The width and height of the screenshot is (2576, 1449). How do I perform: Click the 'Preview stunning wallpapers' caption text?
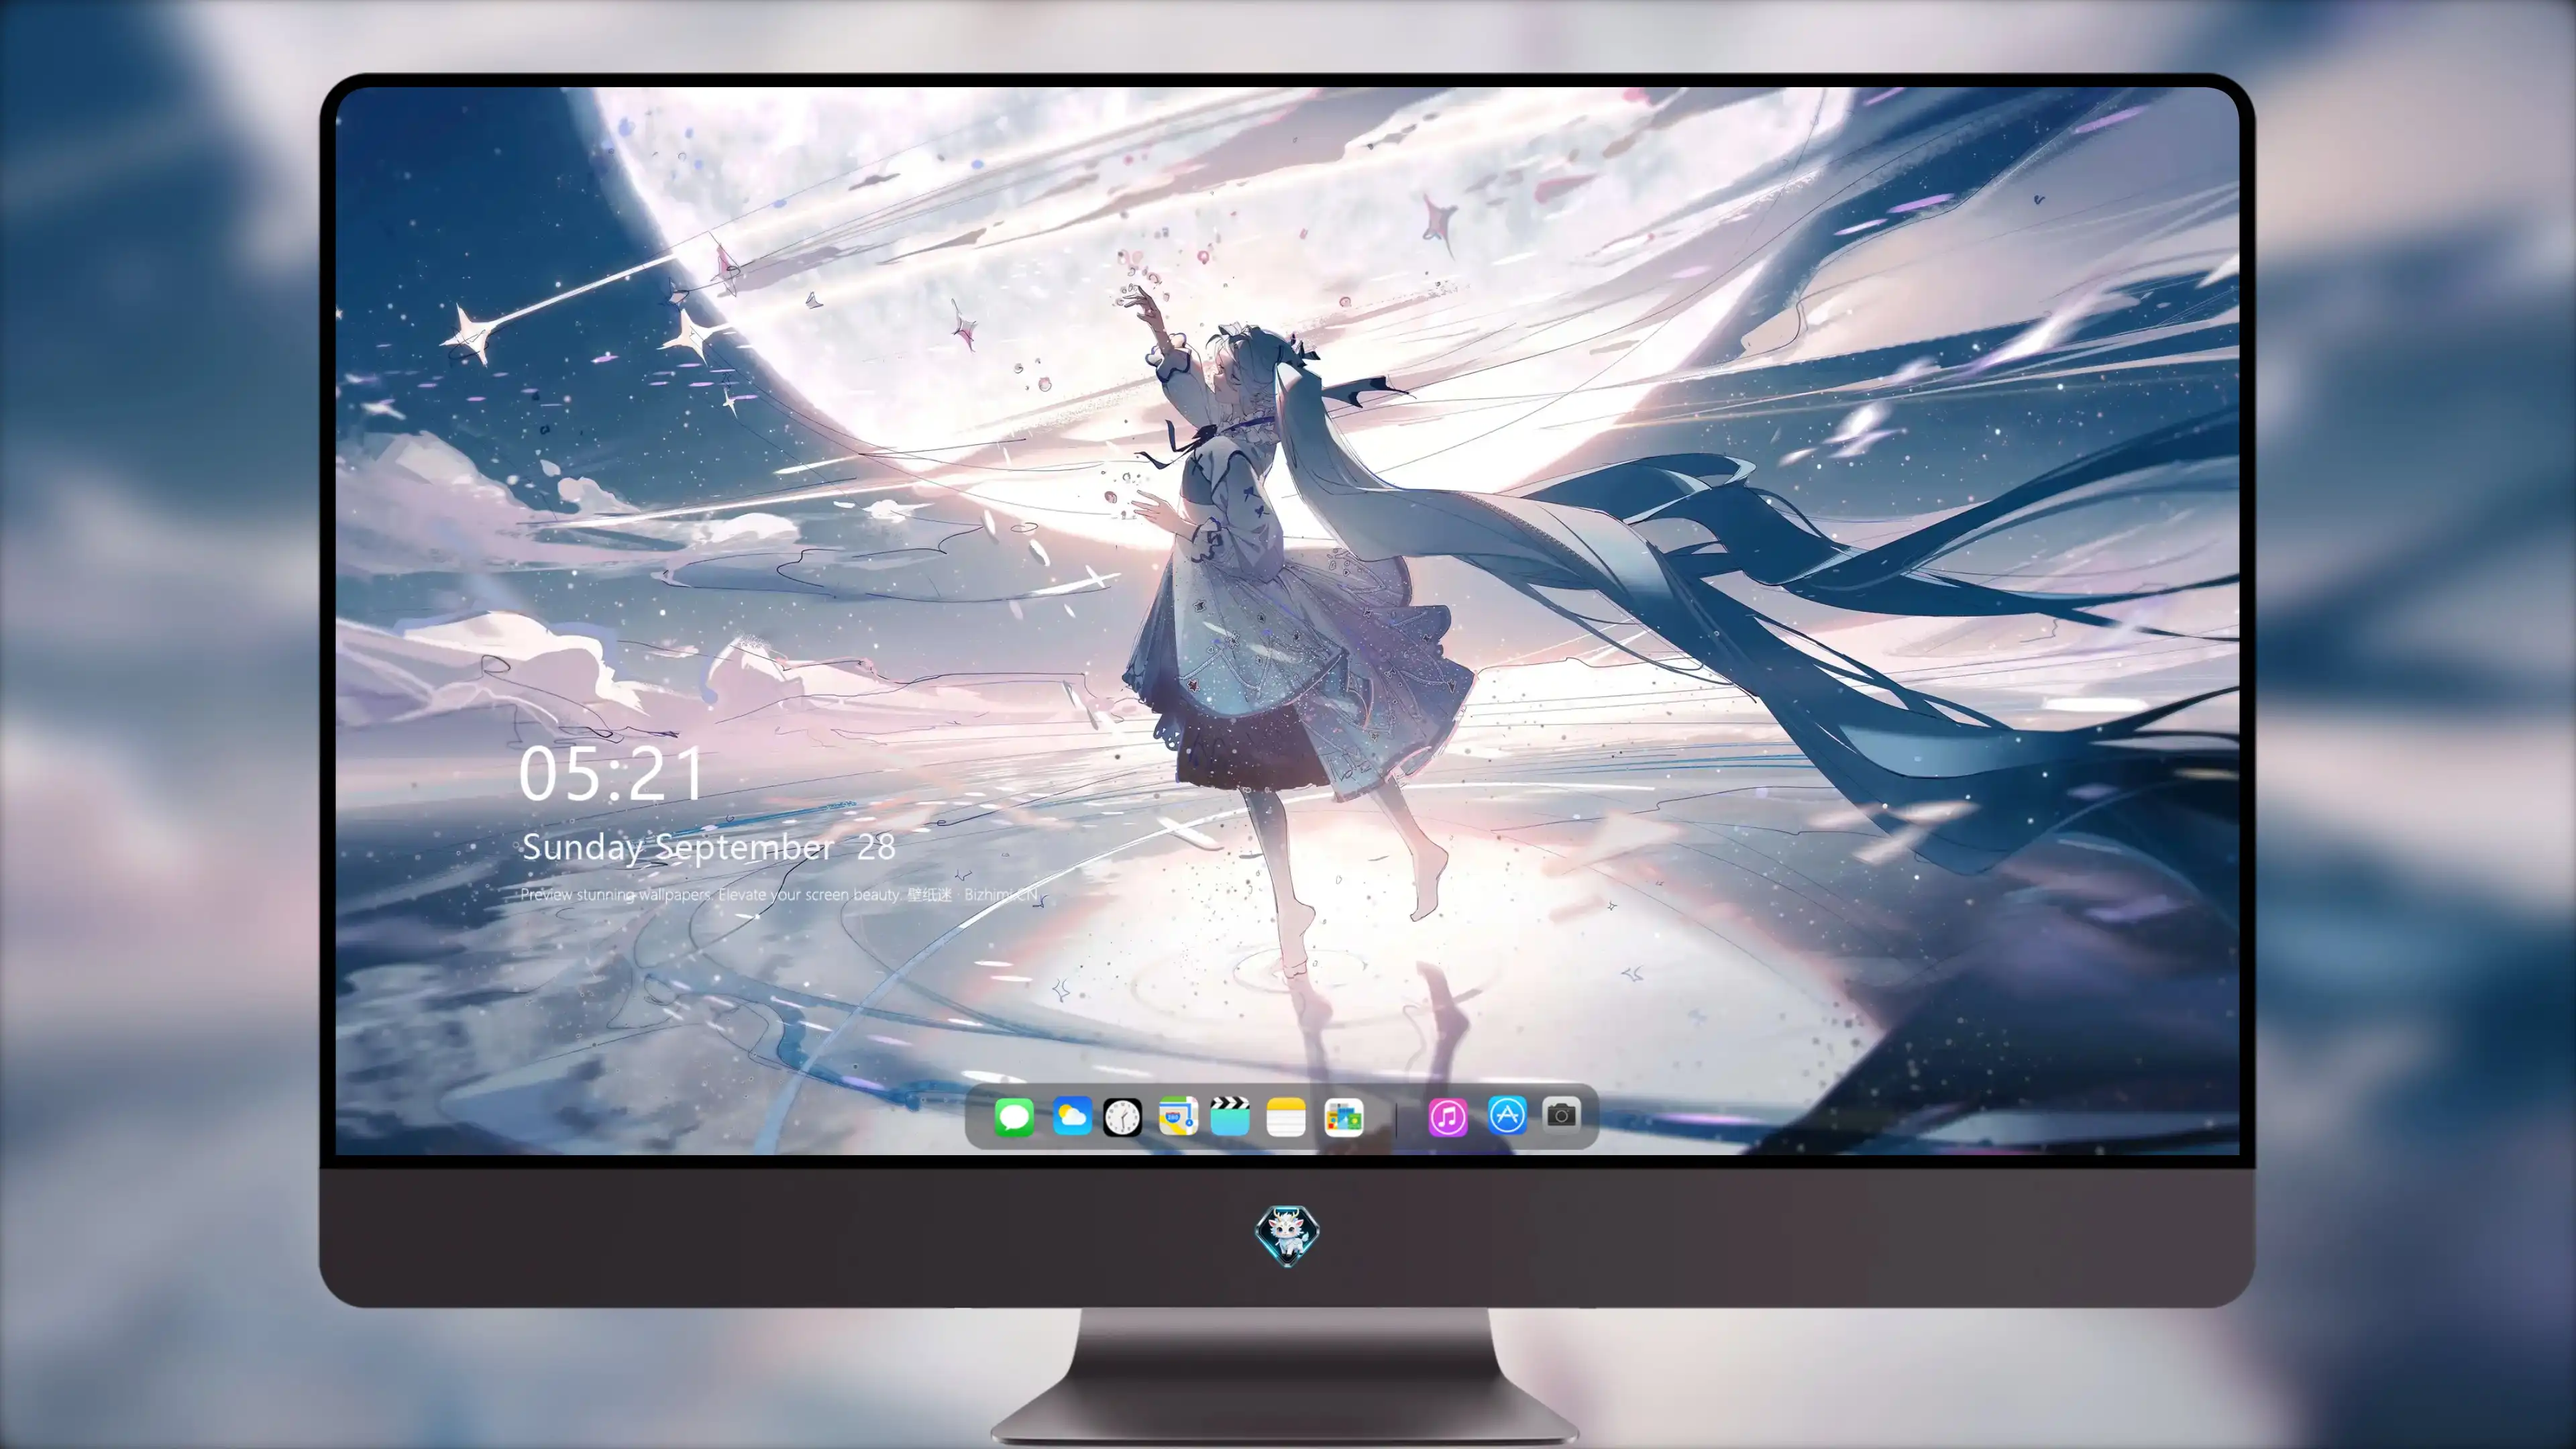coord(780,894)
